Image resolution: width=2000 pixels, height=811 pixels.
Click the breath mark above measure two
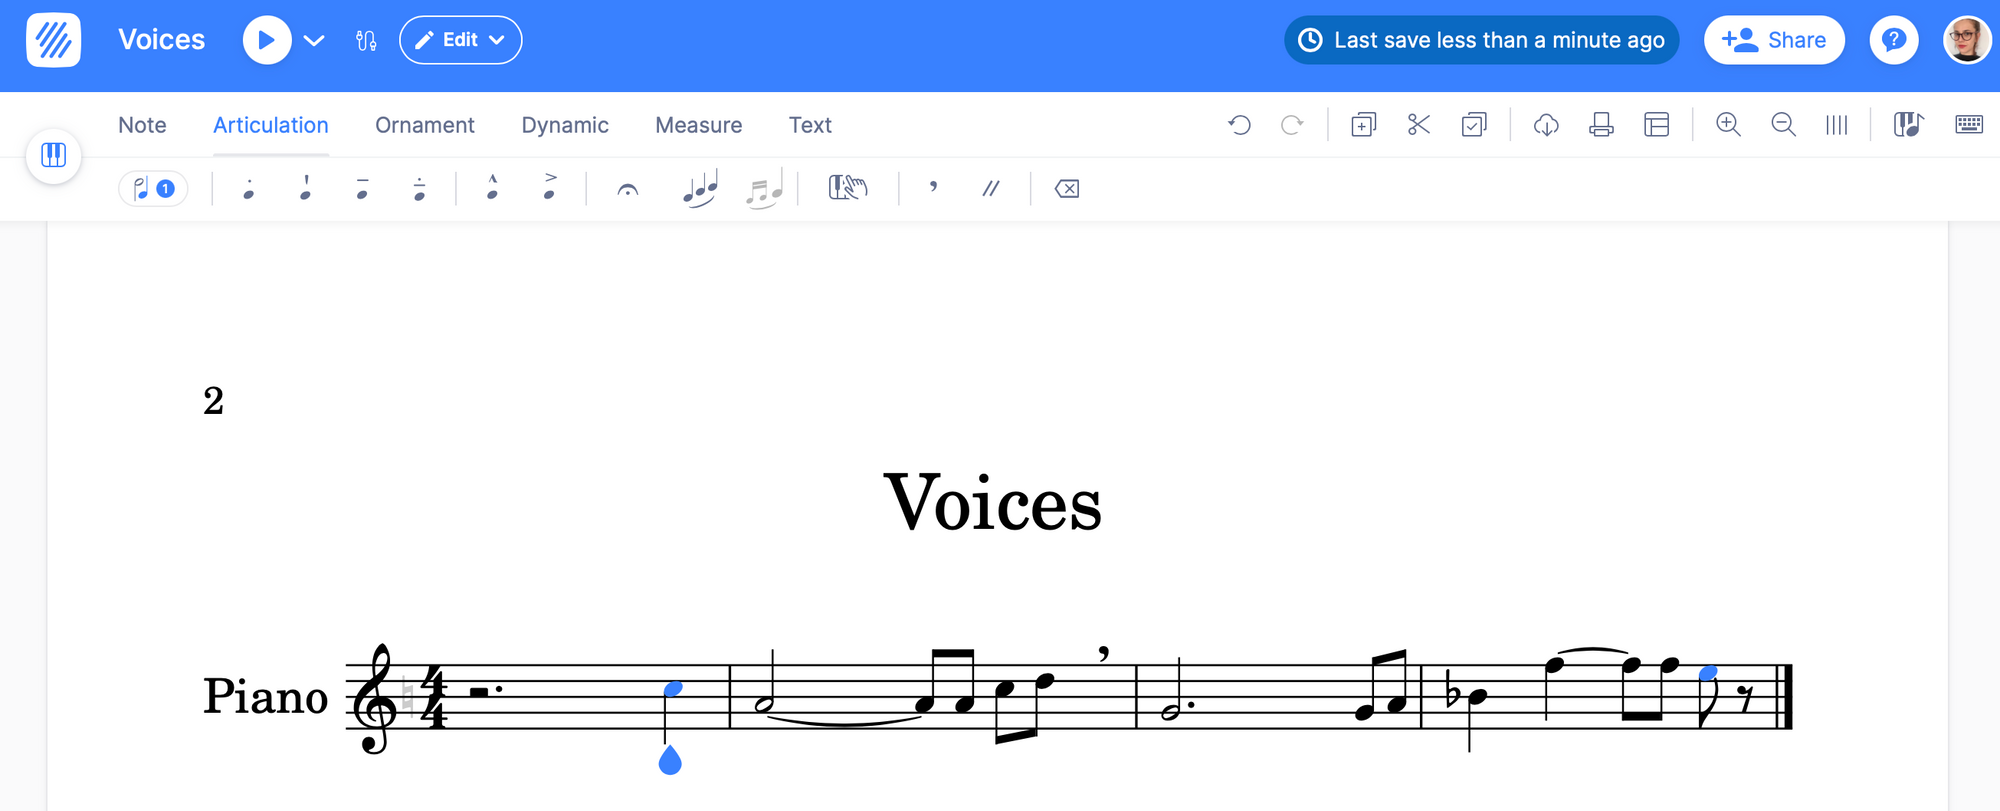(x=1103, y=654)
